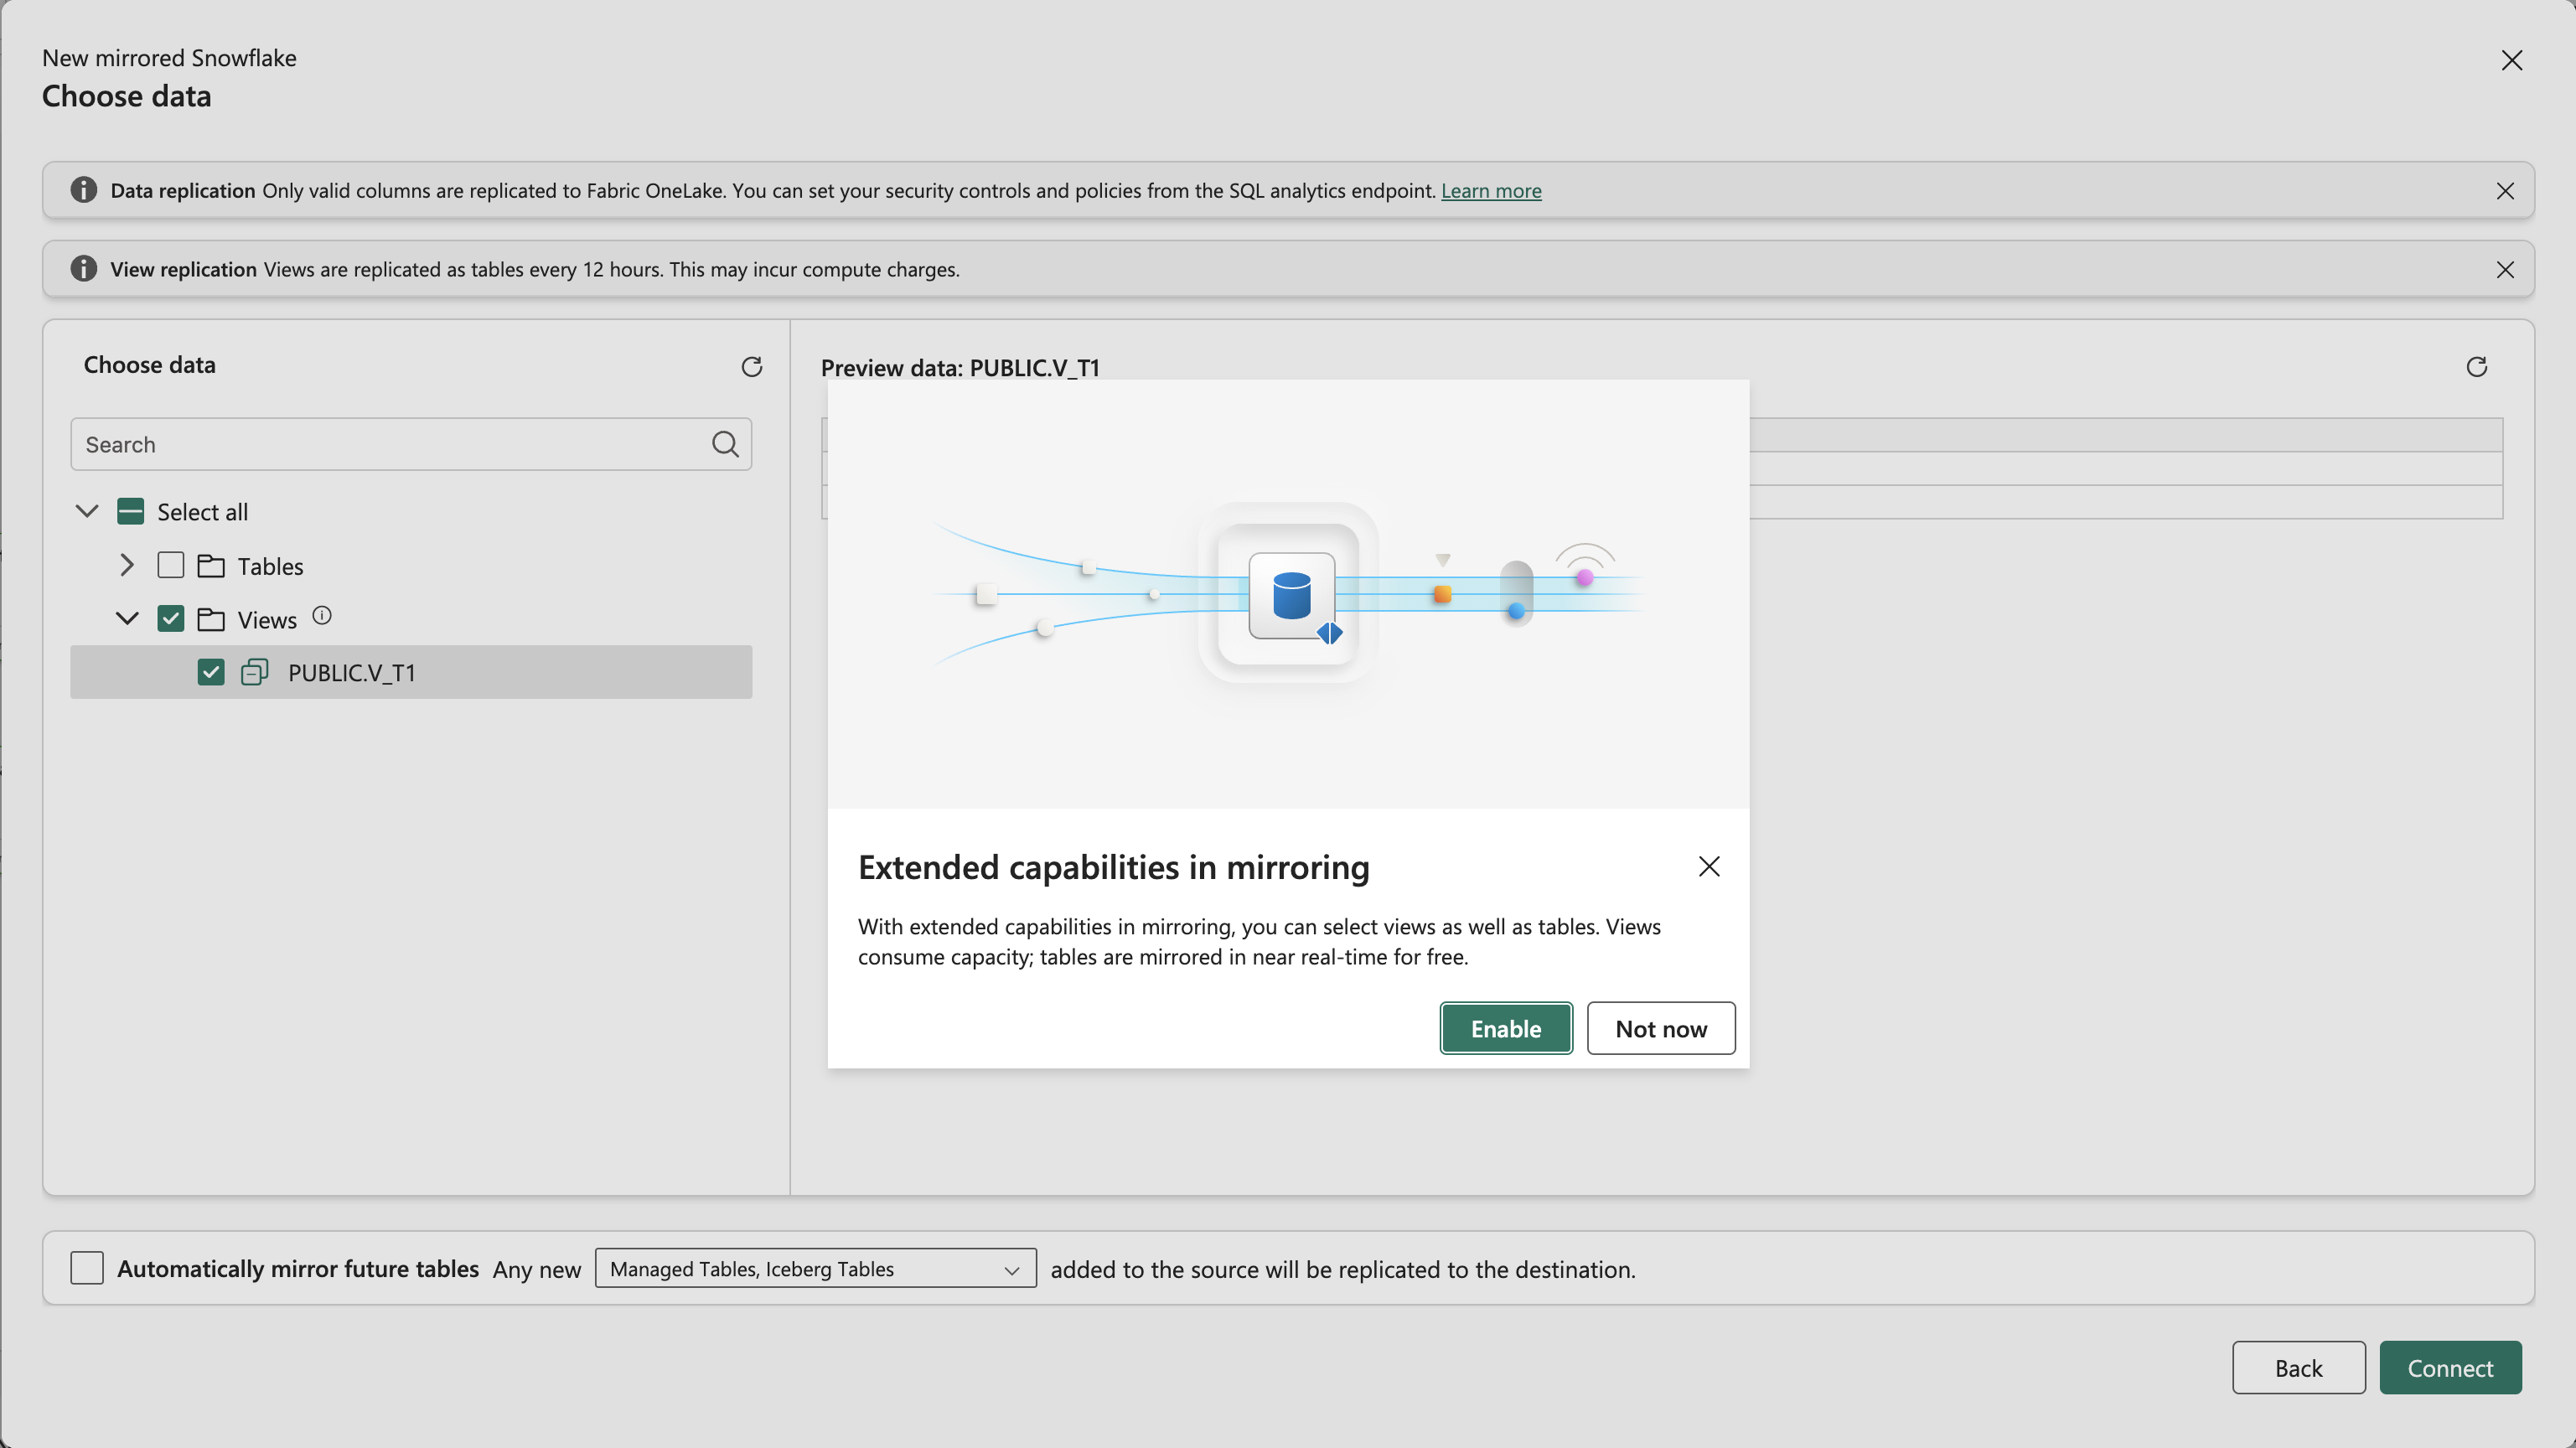Close the Extended capabilities popup
The image size is (2576, 1448).
[x=1708, y=866]
